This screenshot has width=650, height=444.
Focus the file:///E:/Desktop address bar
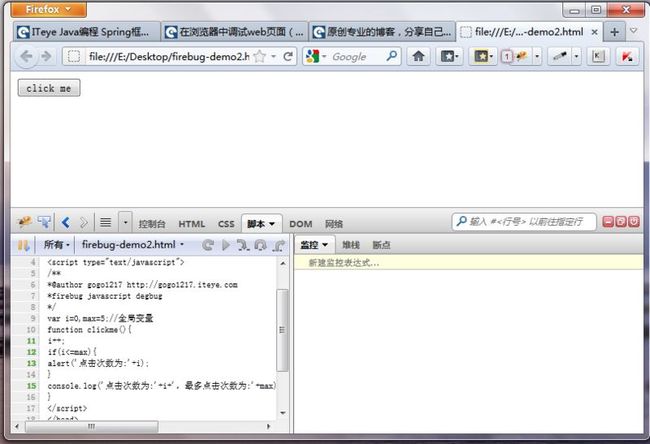(168, 56)
